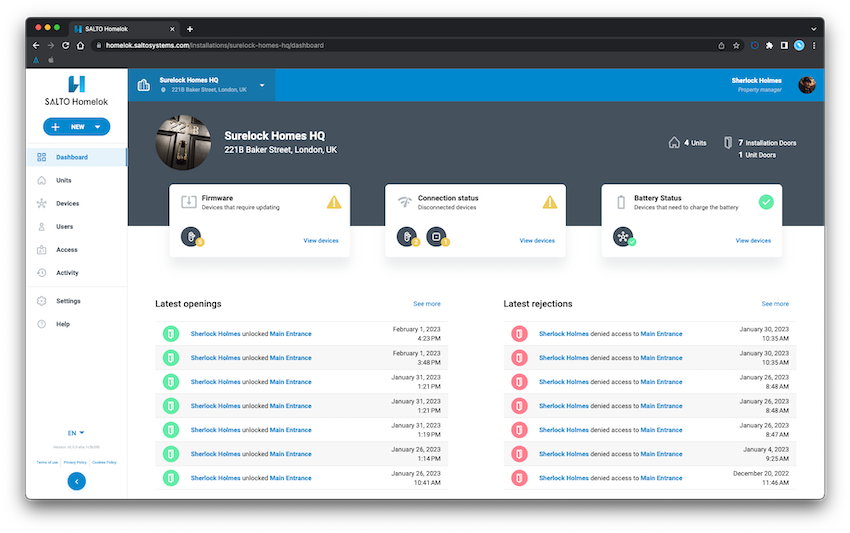The height and width of the screenshot is (533, 850).
Task: Click Sherlock Holmes in the 1:14 PM opening
Action: tap(215, 454)
